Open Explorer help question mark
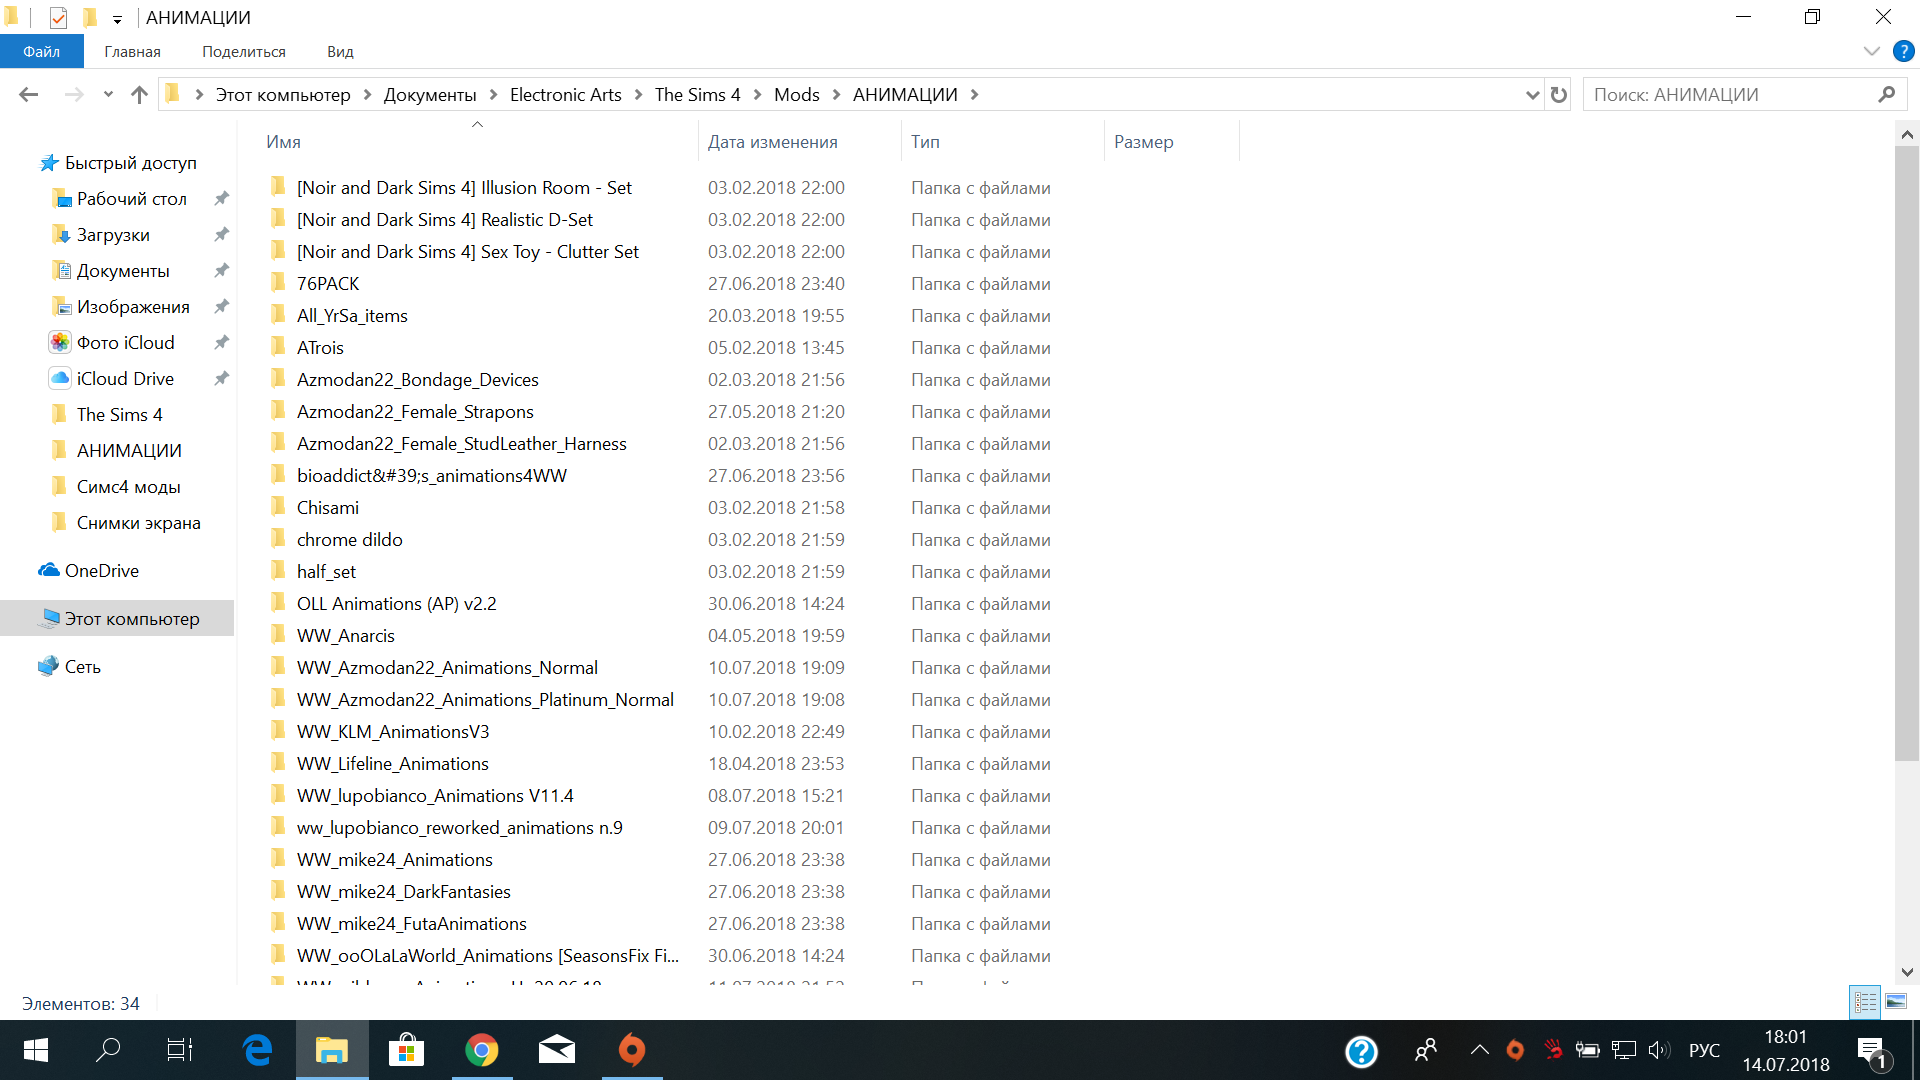This screenshot has width=1920, height=1080. point(1903,51)
